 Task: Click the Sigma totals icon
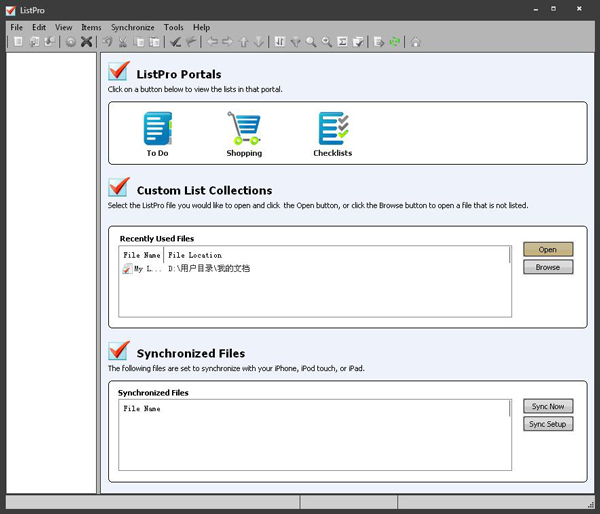click(342, 41)
